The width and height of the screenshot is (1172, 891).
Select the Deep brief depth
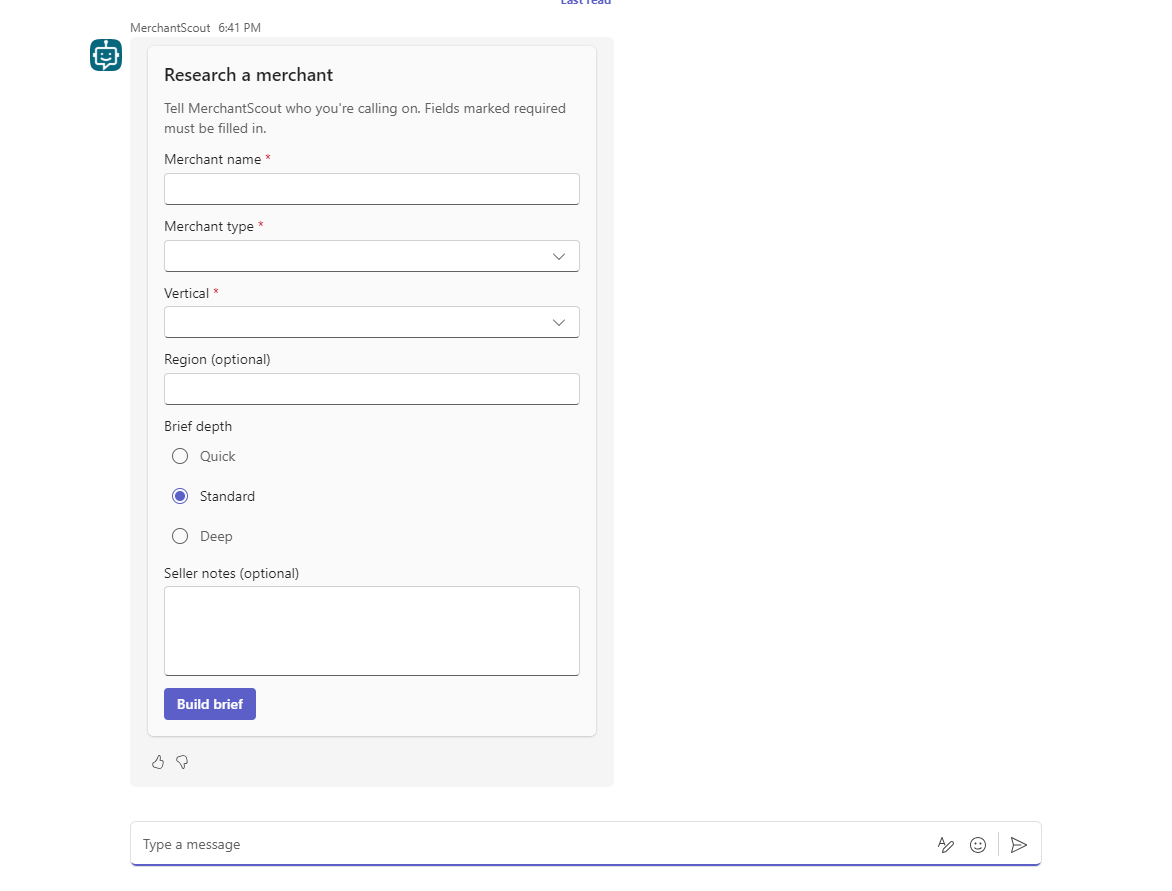(180, 536)
